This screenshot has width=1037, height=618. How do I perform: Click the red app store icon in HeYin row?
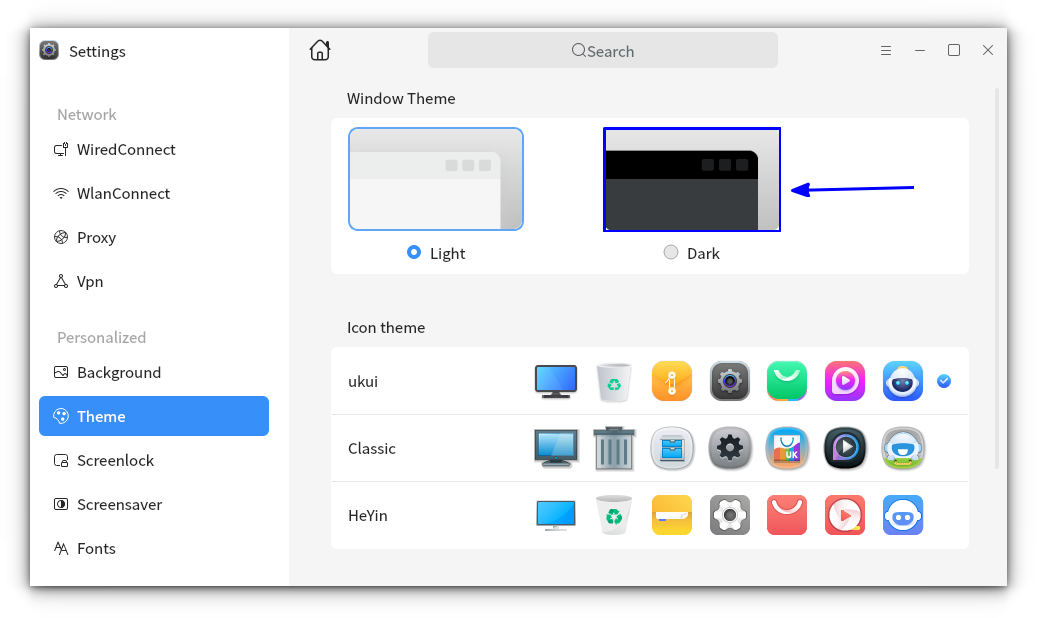coord(787,515)
